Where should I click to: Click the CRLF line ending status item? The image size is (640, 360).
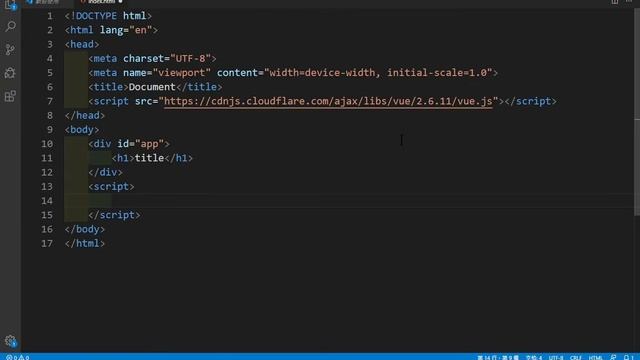[x=576, y=357]
